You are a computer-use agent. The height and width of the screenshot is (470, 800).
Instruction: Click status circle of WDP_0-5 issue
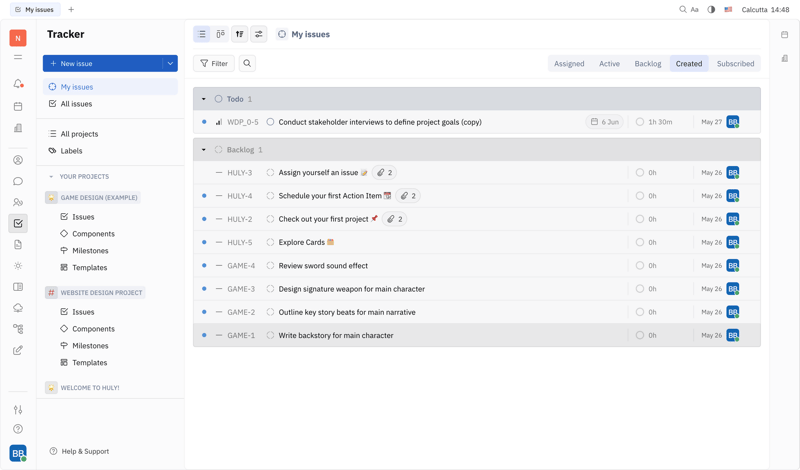[x=270, y=122]
